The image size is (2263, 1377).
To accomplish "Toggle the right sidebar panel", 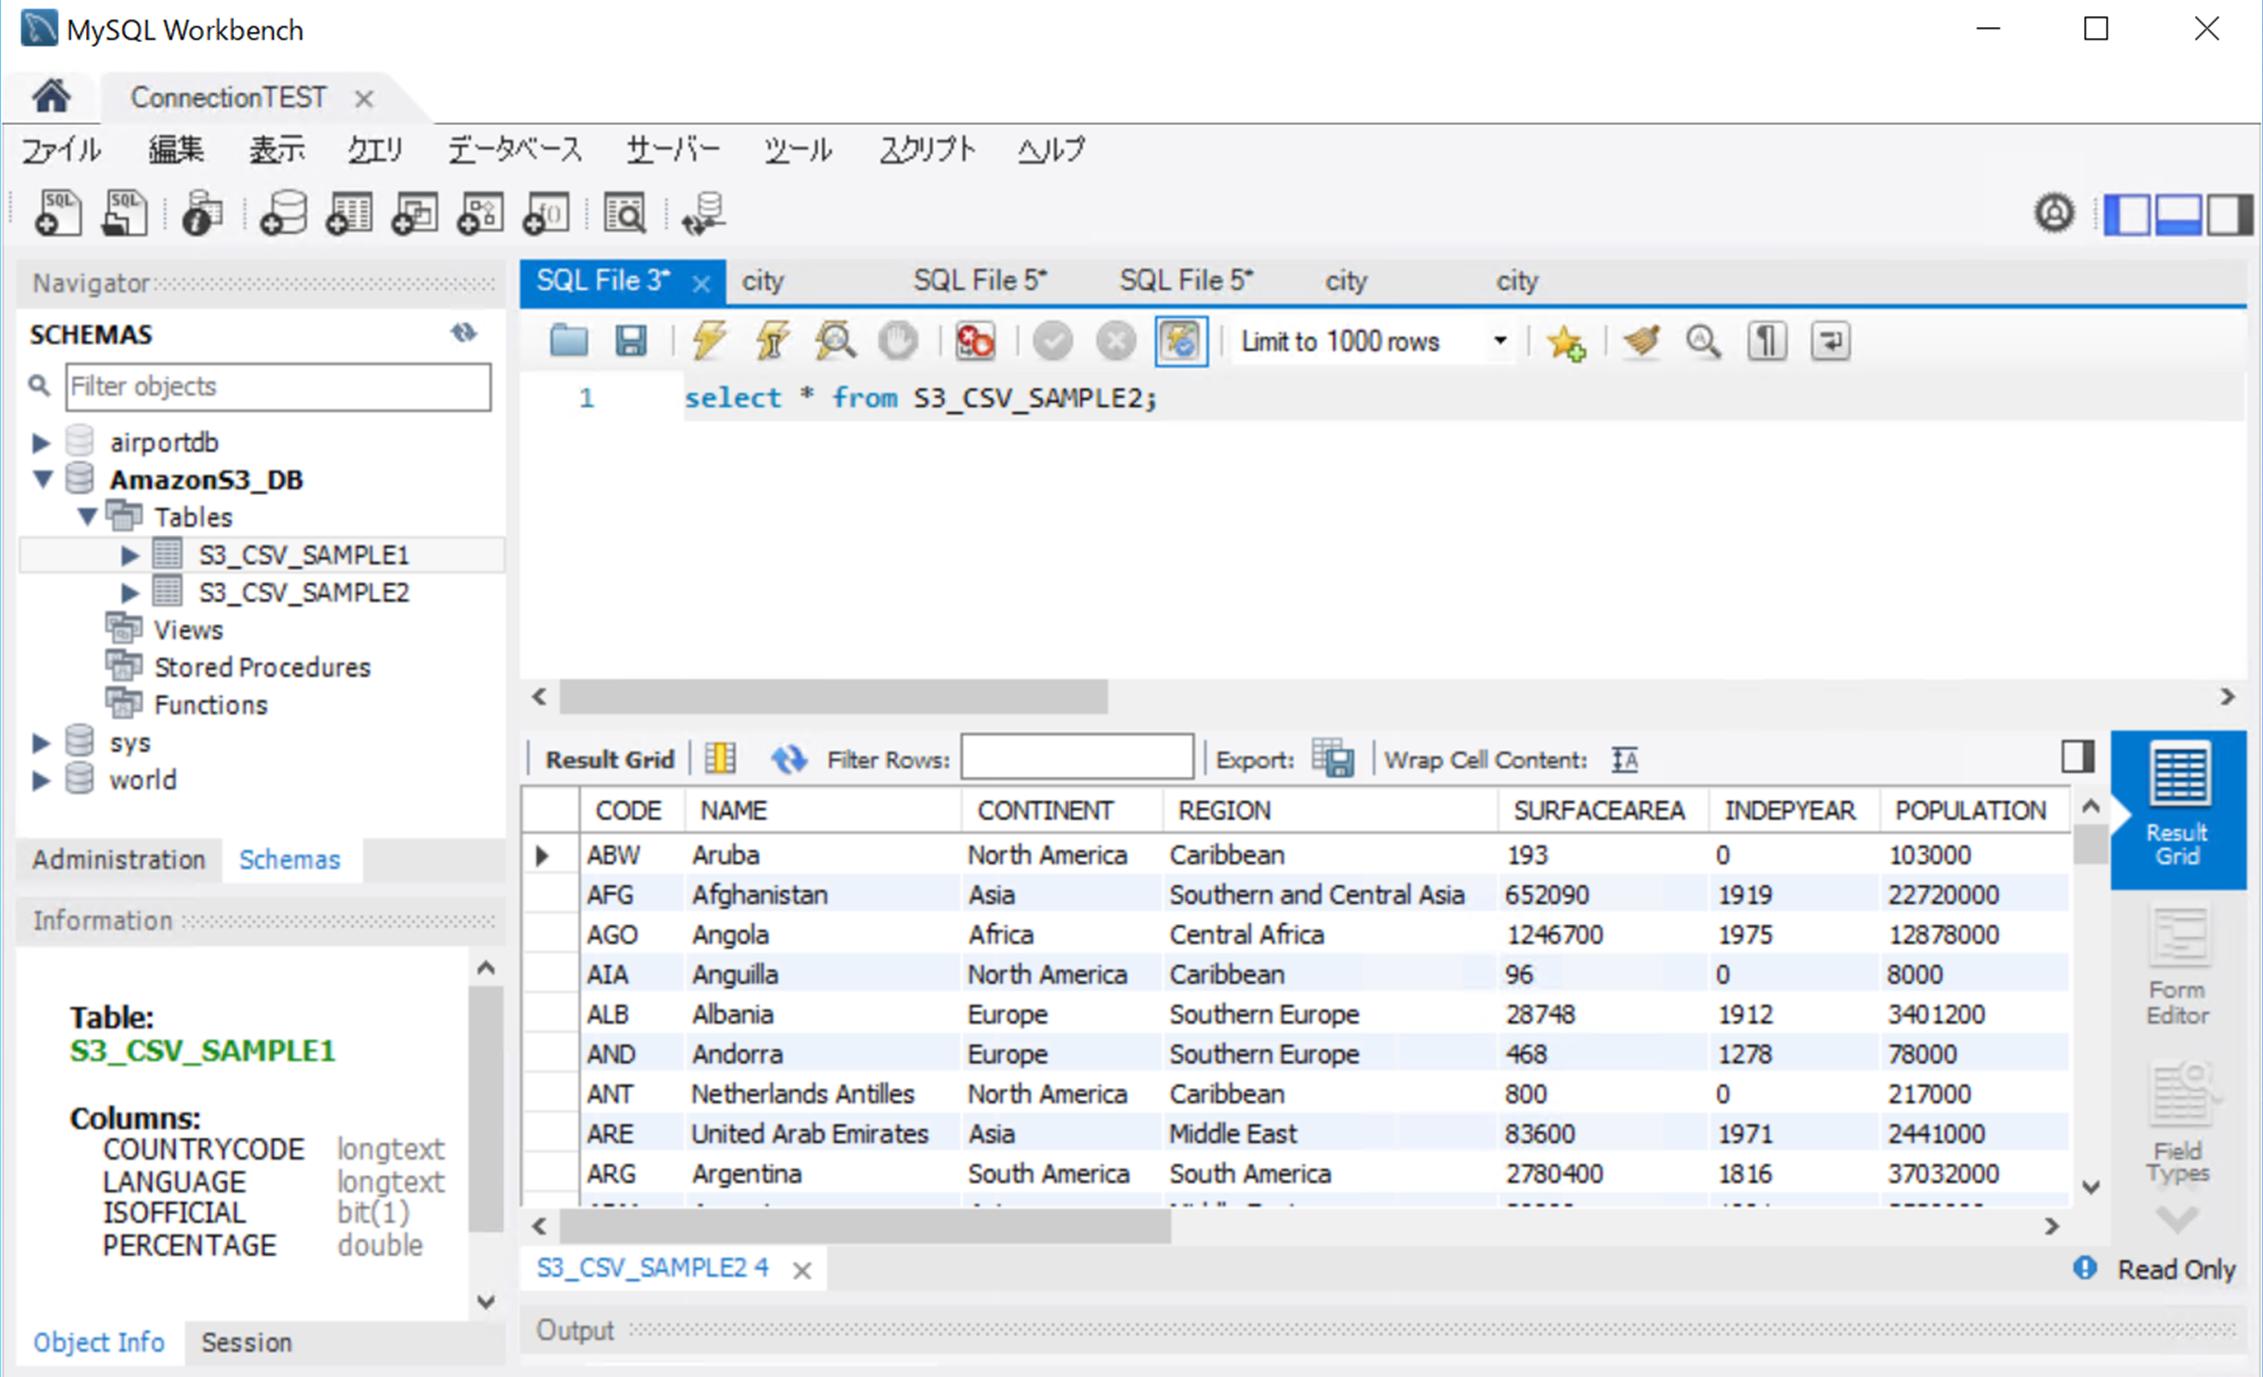I will pos(2229,214).
